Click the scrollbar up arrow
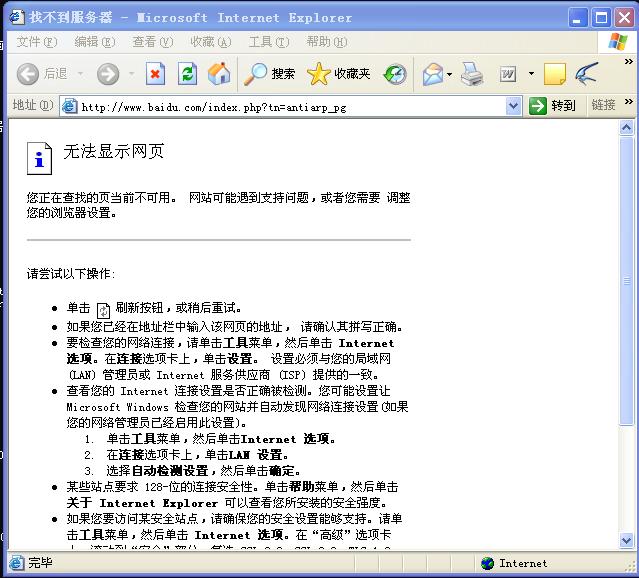 click(626, 128)
